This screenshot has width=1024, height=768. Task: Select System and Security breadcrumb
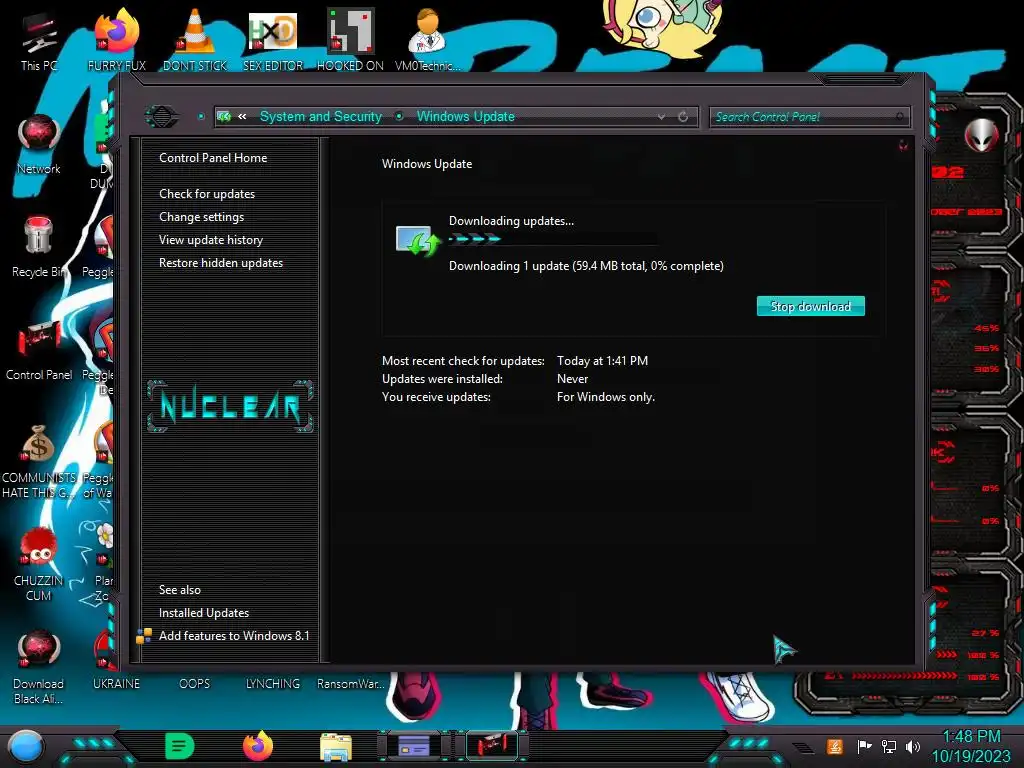[321, 116]
